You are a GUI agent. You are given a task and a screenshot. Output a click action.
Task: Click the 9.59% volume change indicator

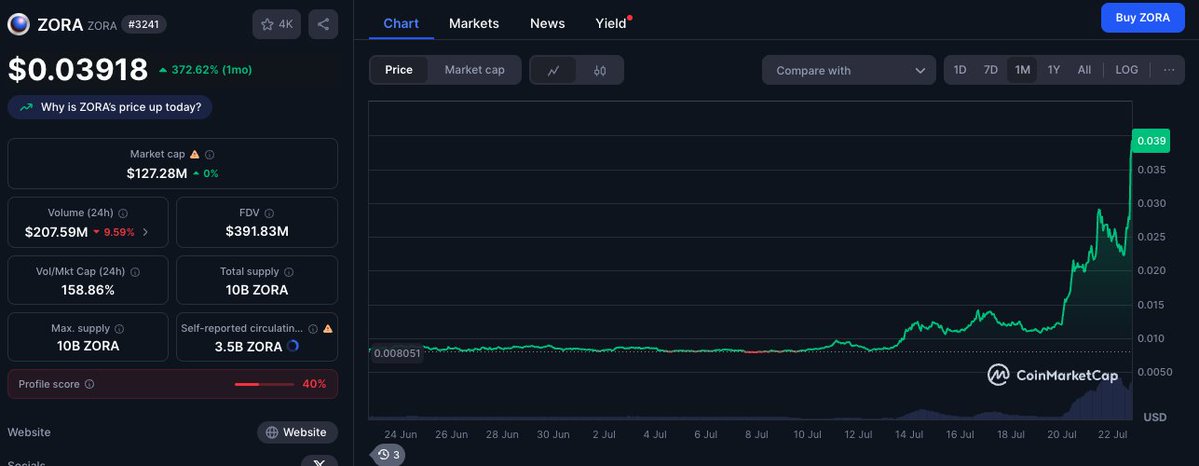[x=114, y=232]
